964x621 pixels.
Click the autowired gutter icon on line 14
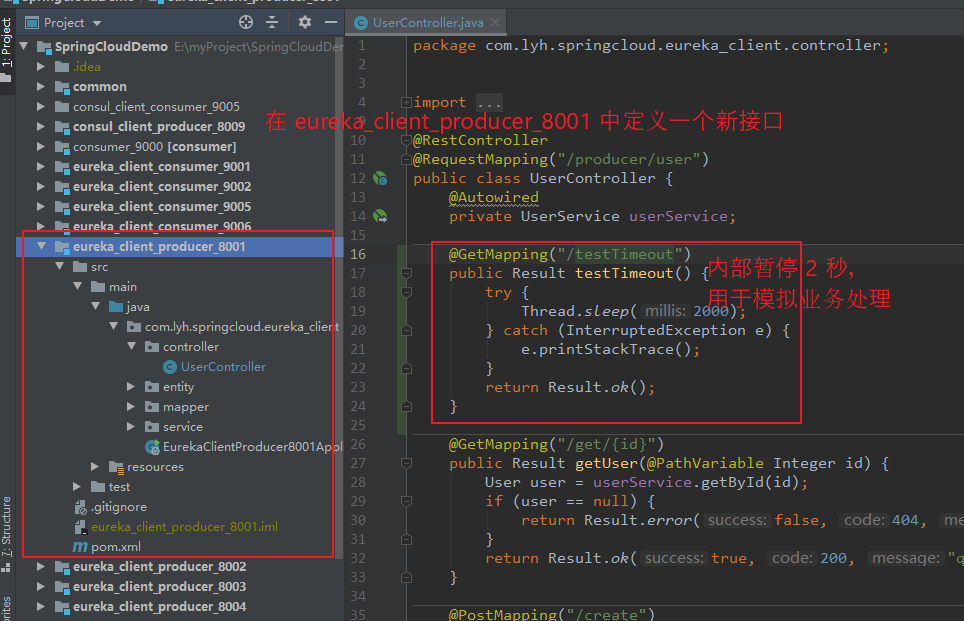381,216
